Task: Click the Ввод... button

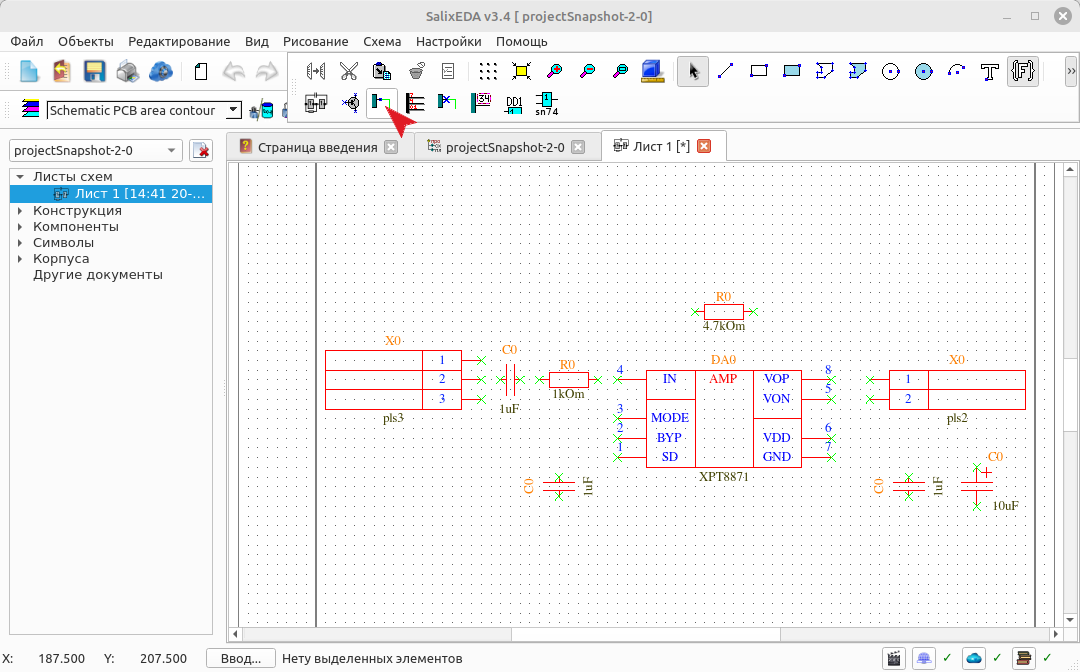Action: (241, 659)
